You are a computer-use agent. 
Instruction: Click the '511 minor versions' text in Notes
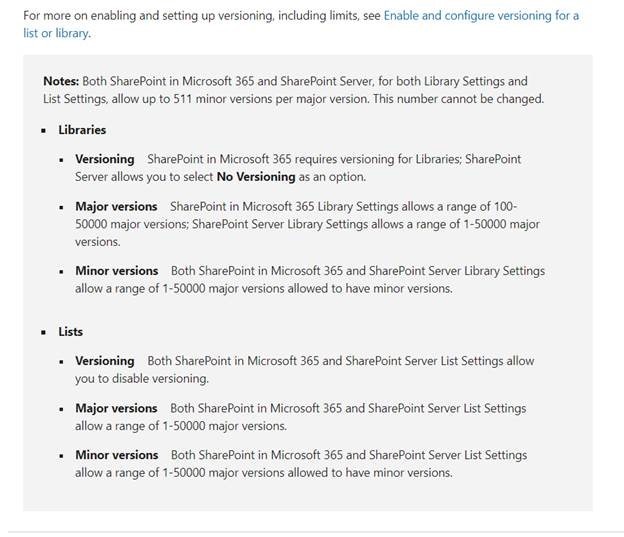point(222,98)
